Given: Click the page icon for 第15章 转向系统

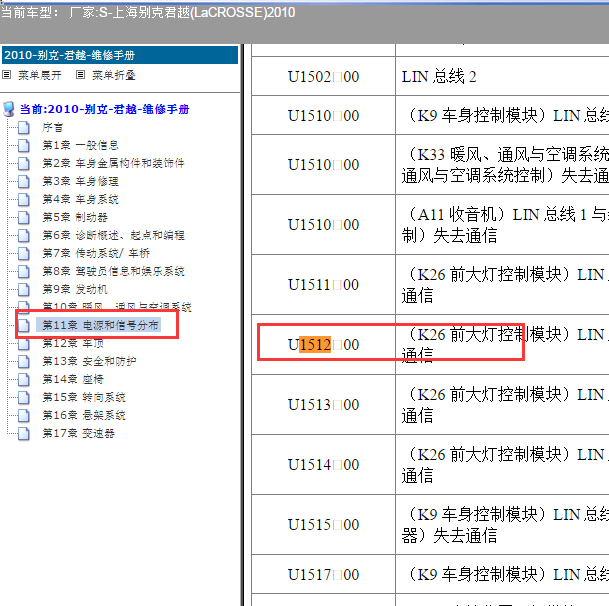Looking at the screenshot, I should click(x=24, y=397).
